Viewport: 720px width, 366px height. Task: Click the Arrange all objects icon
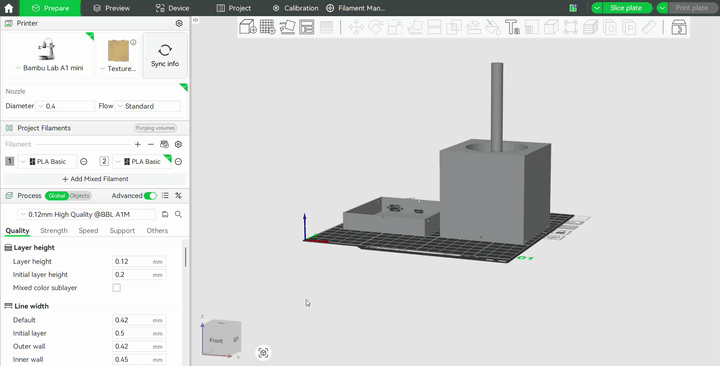(306, 27)
